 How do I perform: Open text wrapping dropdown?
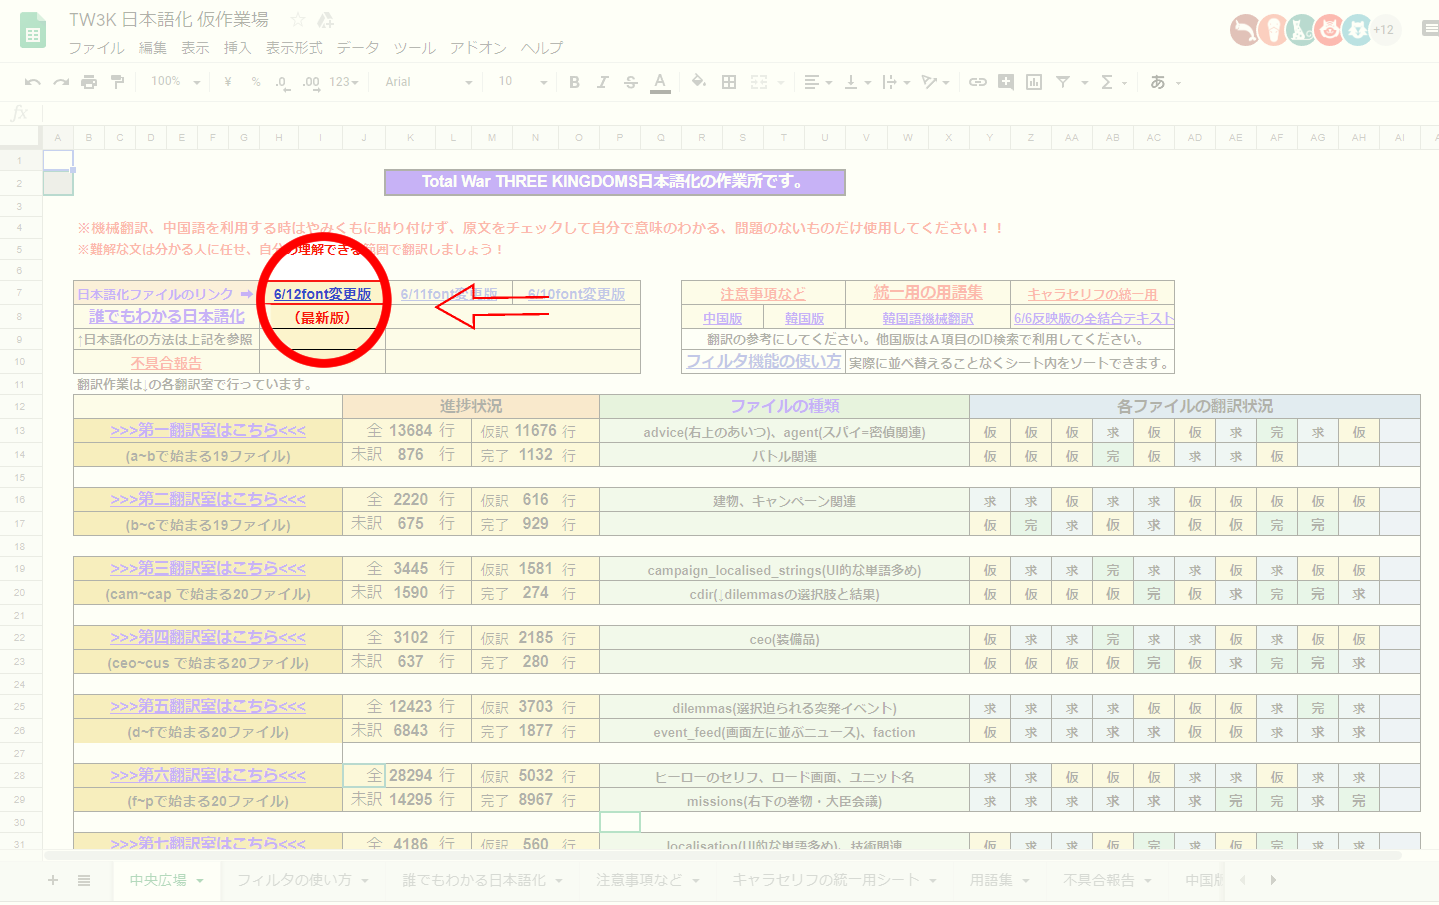[895, 82]
